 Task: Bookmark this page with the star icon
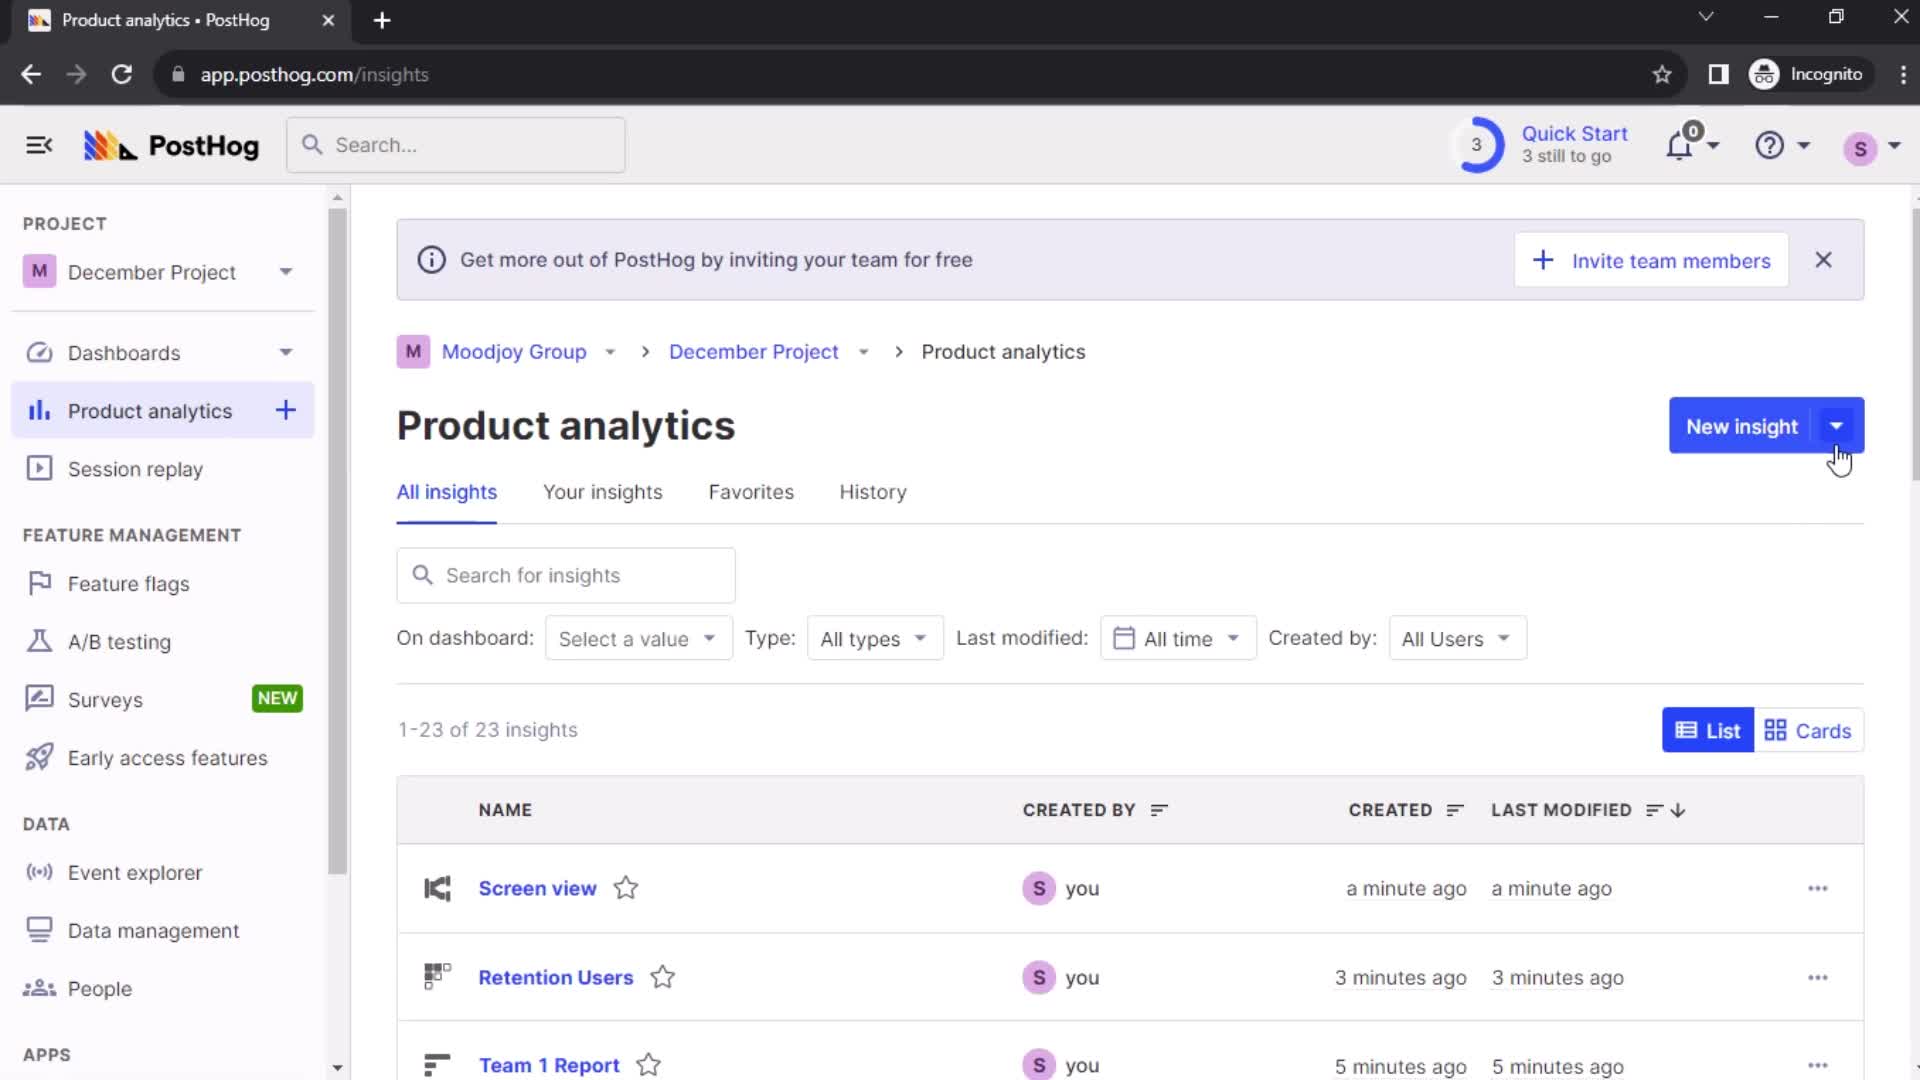coord(1662,75)
